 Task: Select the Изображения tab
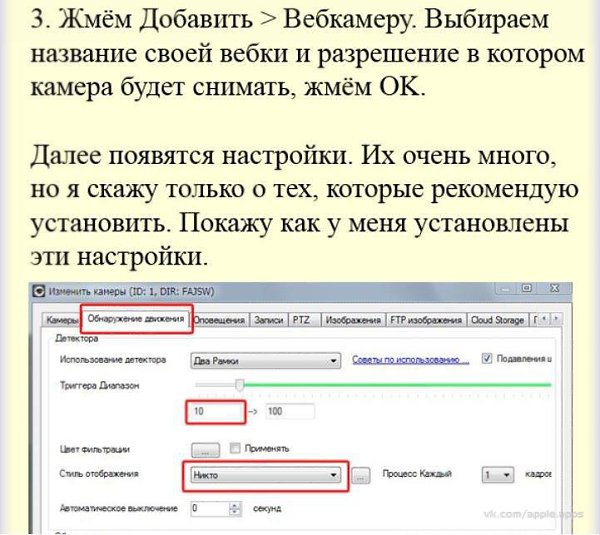tap(351, 320)
